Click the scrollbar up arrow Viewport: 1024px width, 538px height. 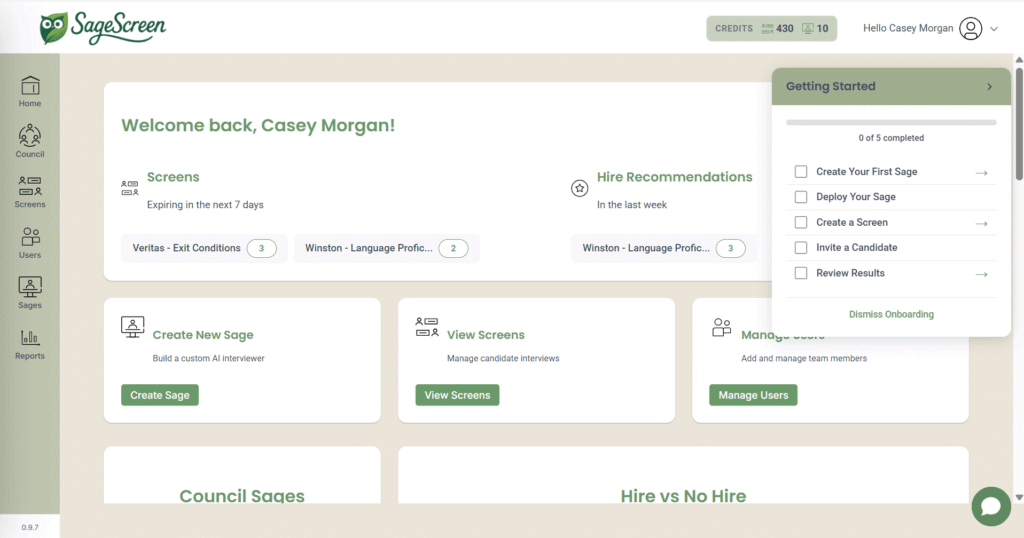(x=1019, y=59)
